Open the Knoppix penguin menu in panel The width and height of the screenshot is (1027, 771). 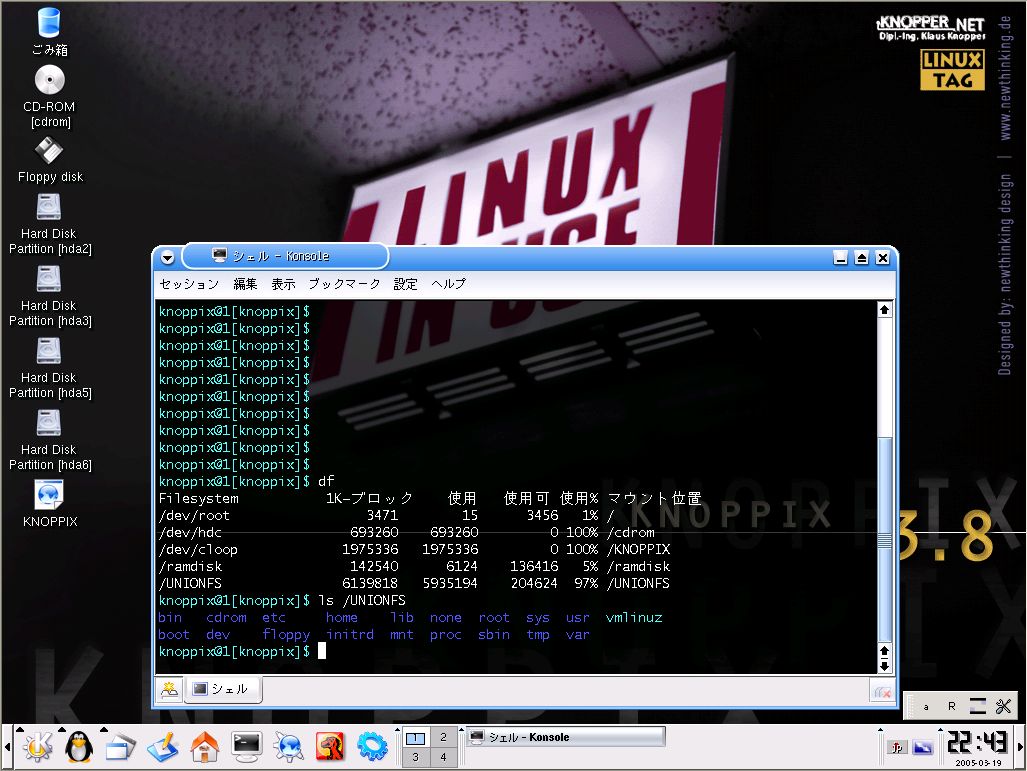(79, 747)
